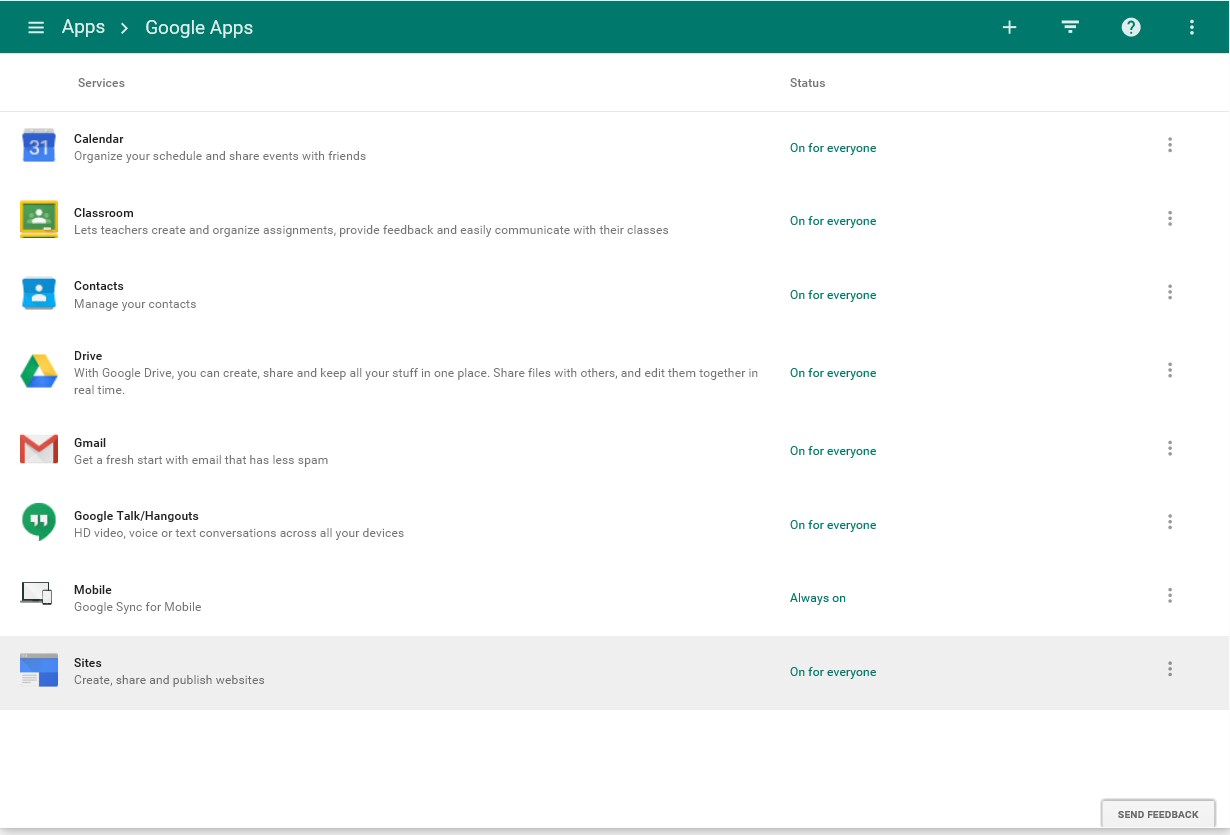Open three-dot menu for Classroom row
This screenshot has height=835, width=1230.
point(1170,218)
